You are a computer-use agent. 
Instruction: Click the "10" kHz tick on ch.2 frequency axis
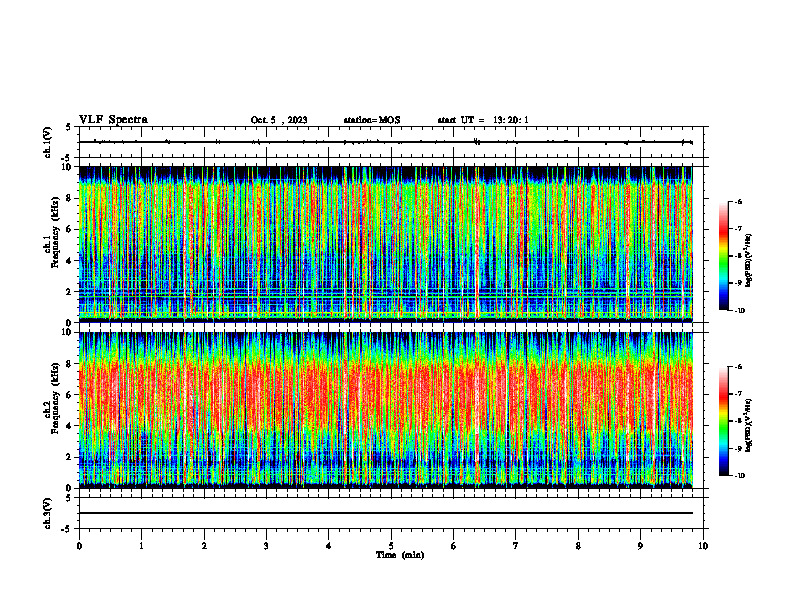coord(67,332)
